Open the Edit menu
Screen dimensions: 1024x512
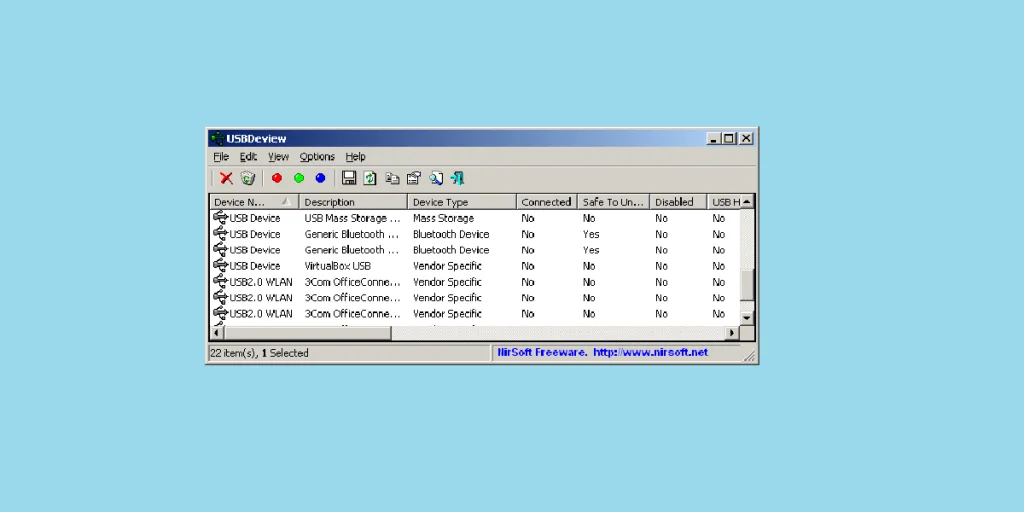(248, 157)
